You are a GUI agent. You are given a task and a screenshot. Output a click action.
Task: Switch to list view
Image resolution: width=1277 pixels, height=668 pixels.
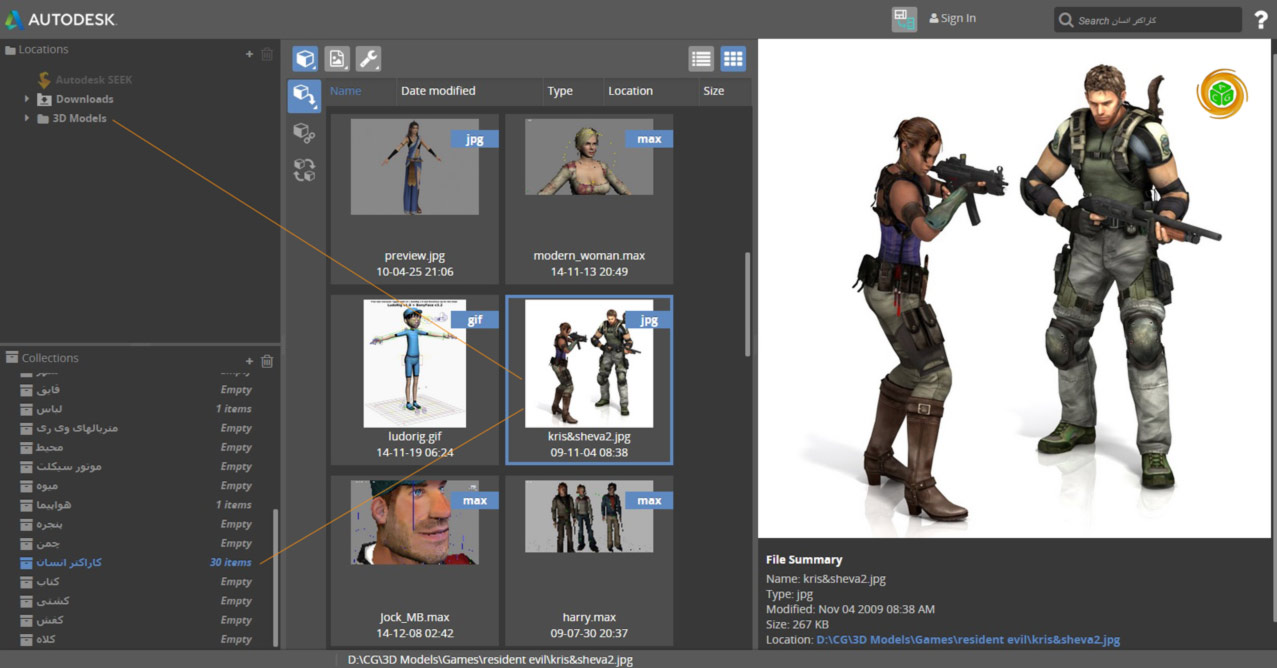tap(701, 59)
